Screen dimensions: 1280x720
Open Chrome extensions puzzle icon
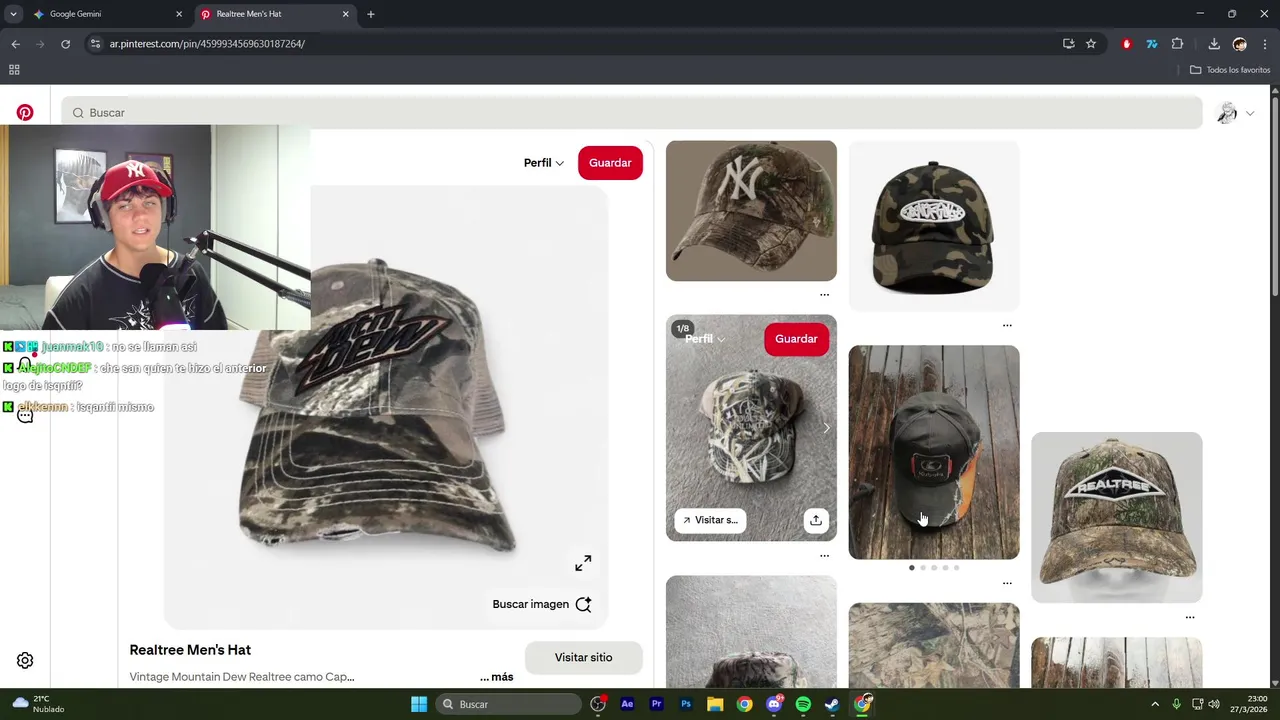1177,44
